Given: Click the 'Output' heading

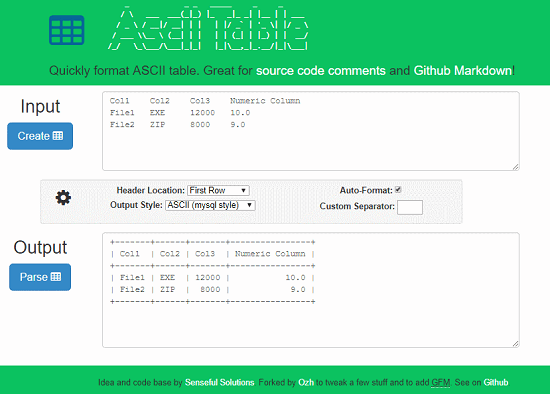Looking at the screenshot, I should point(40,247).
